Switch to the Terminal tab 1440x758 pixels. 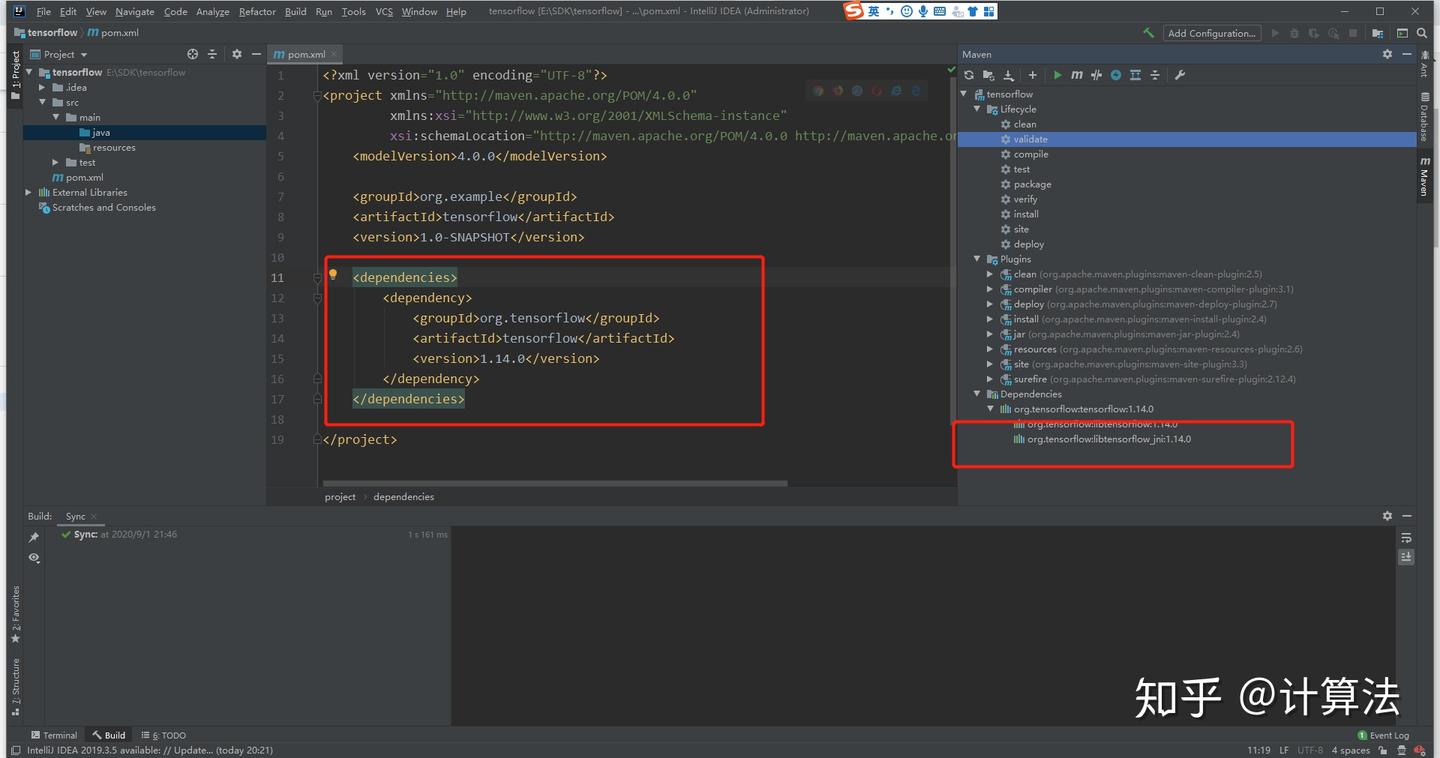point(54,735)
